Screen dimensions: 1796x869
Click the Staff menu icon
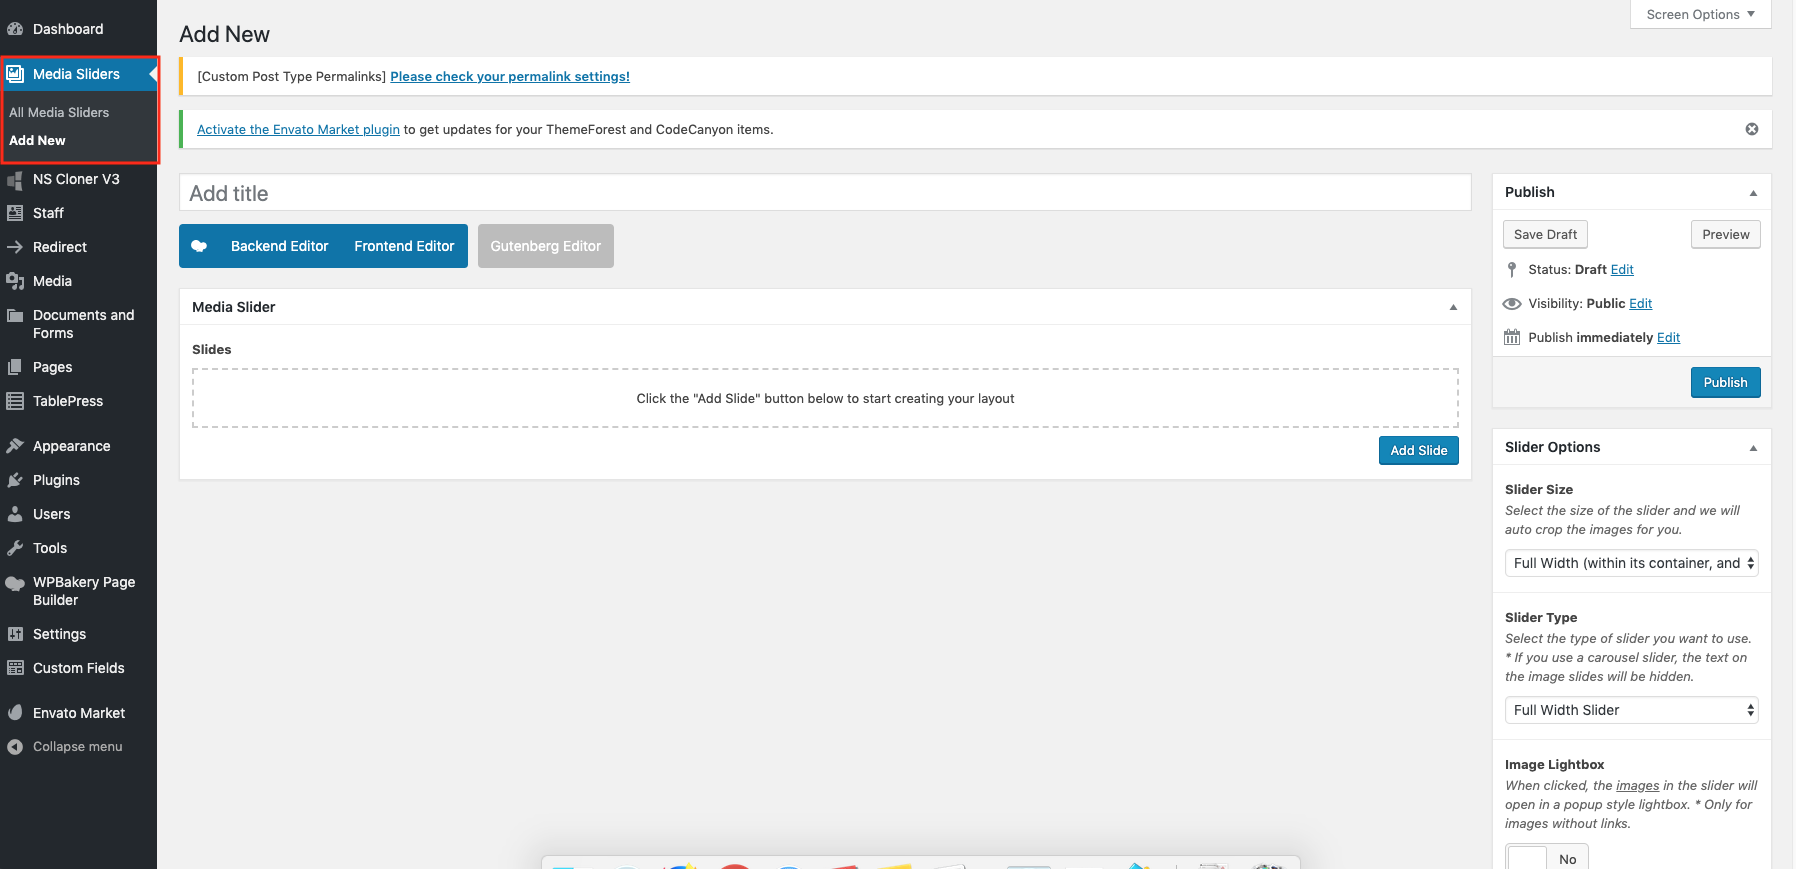pos(15,213)
